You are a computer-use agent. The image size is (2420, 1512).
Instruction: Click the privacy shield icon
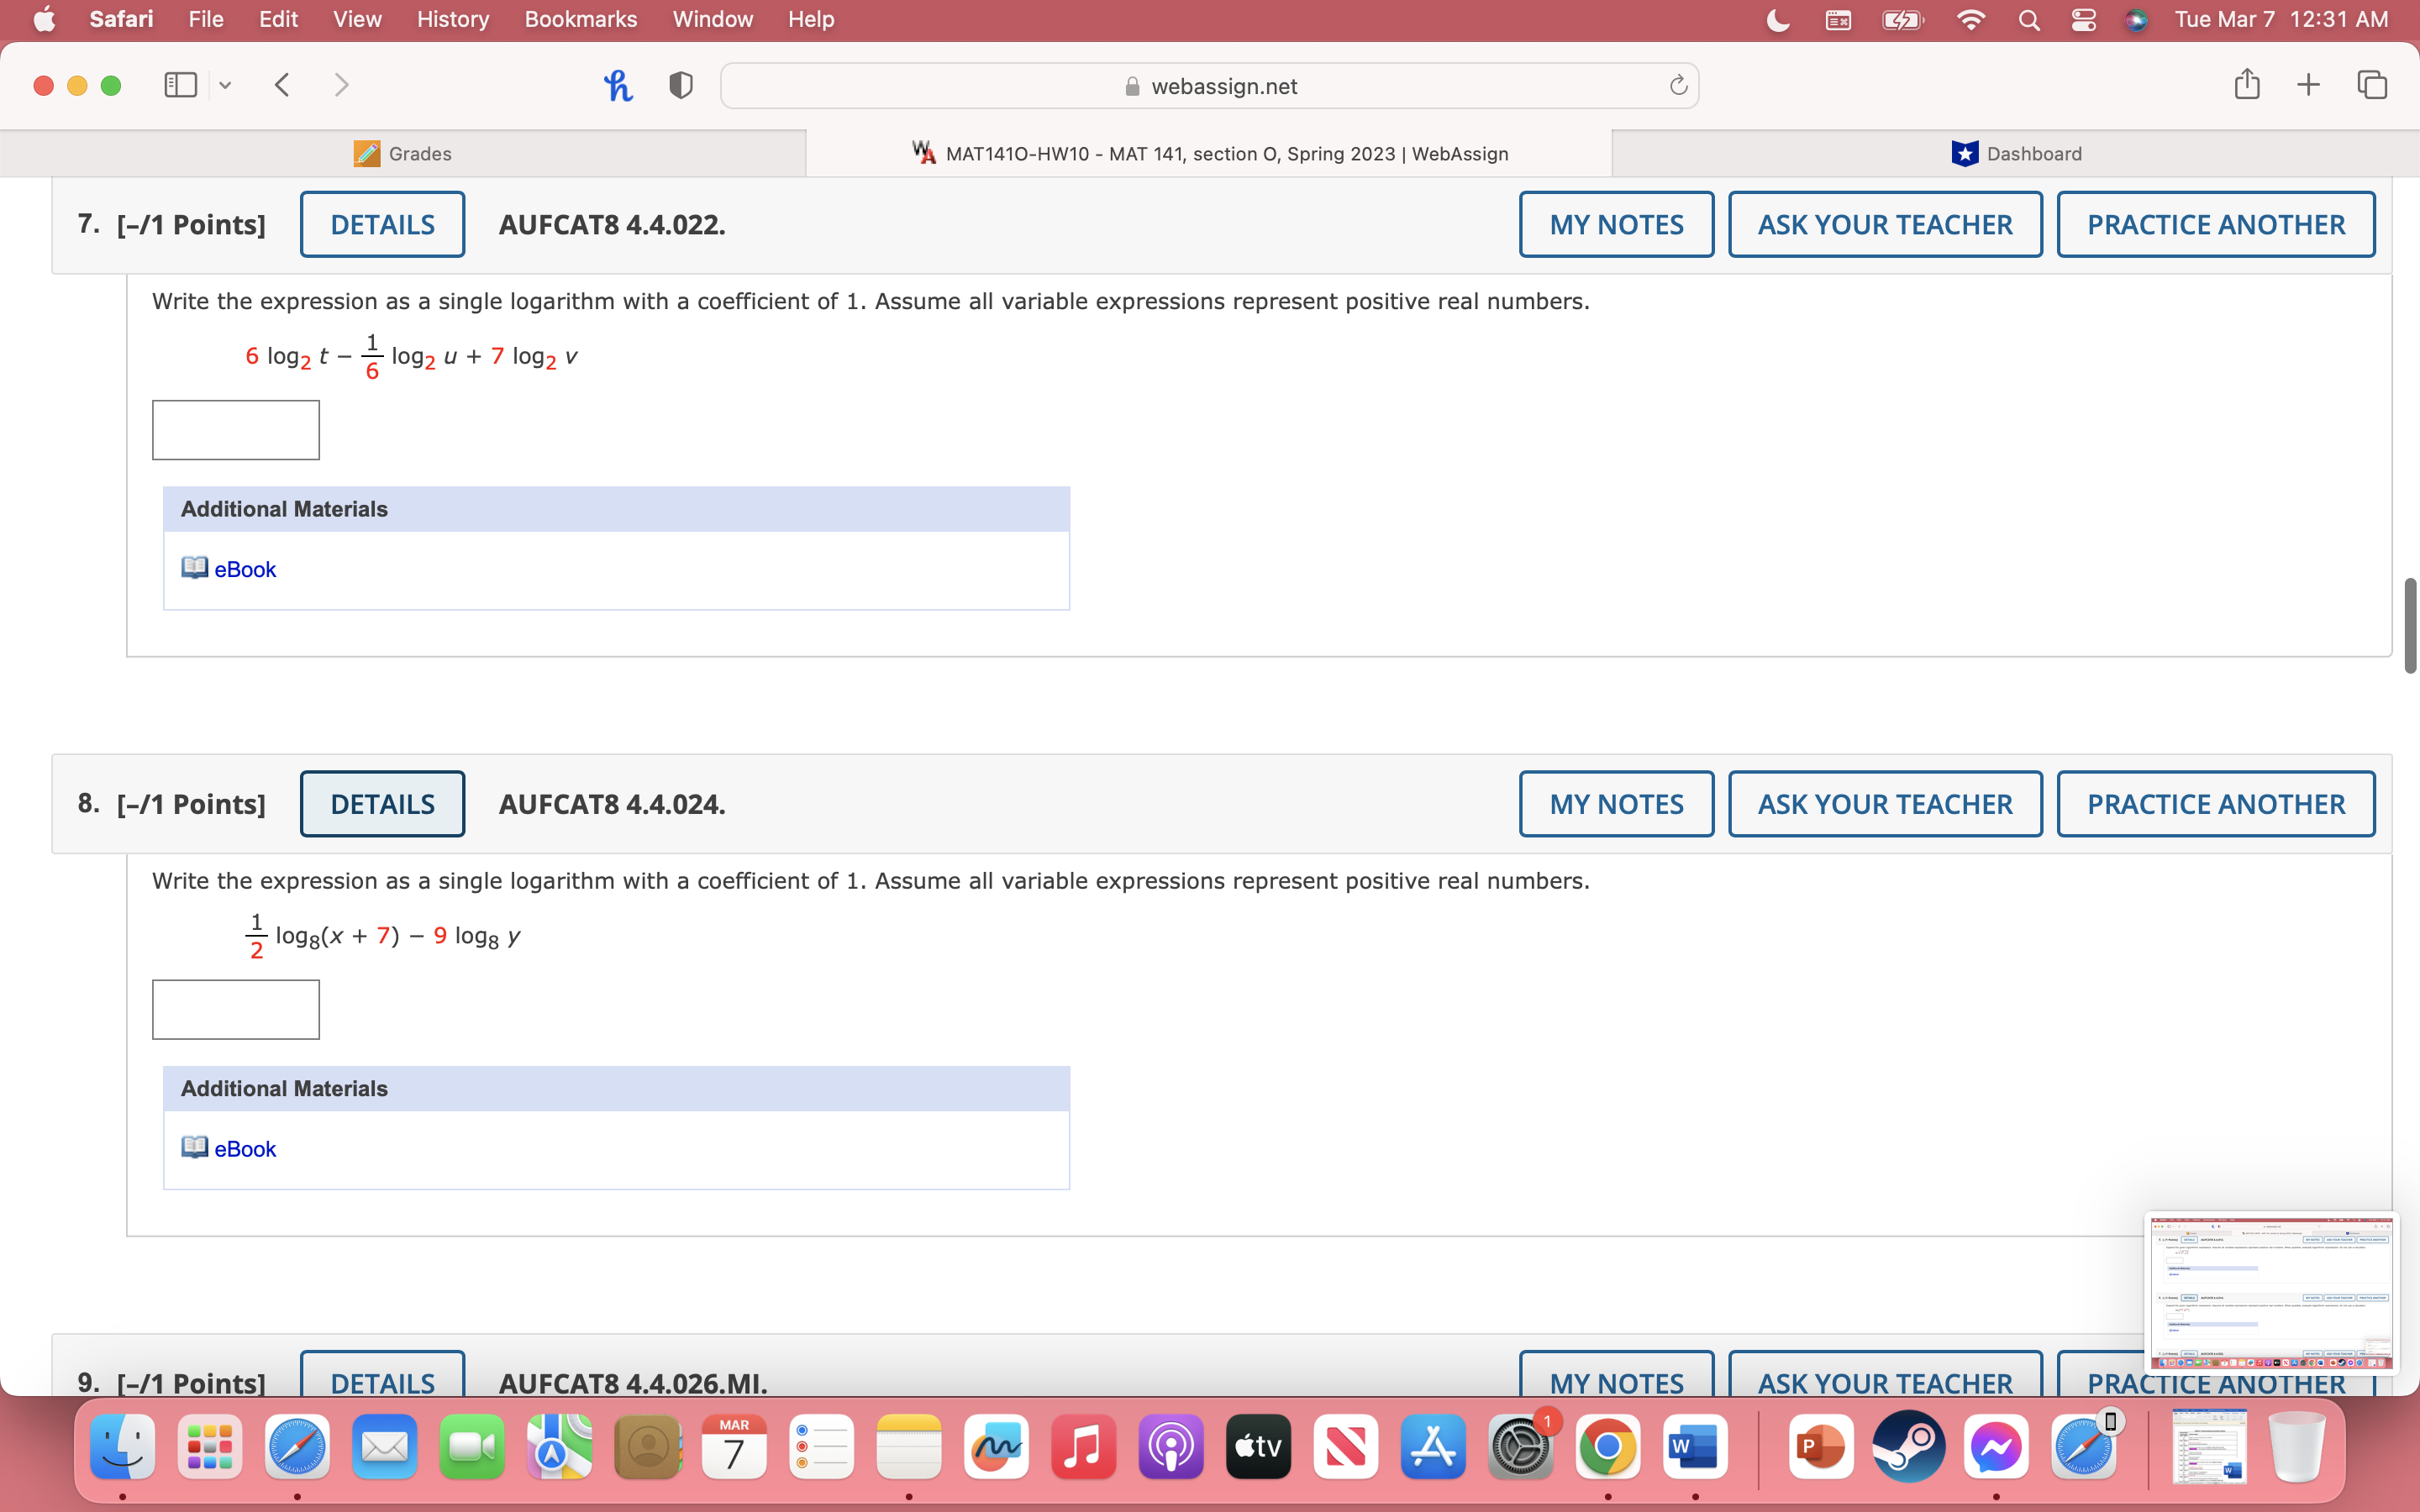681,86
